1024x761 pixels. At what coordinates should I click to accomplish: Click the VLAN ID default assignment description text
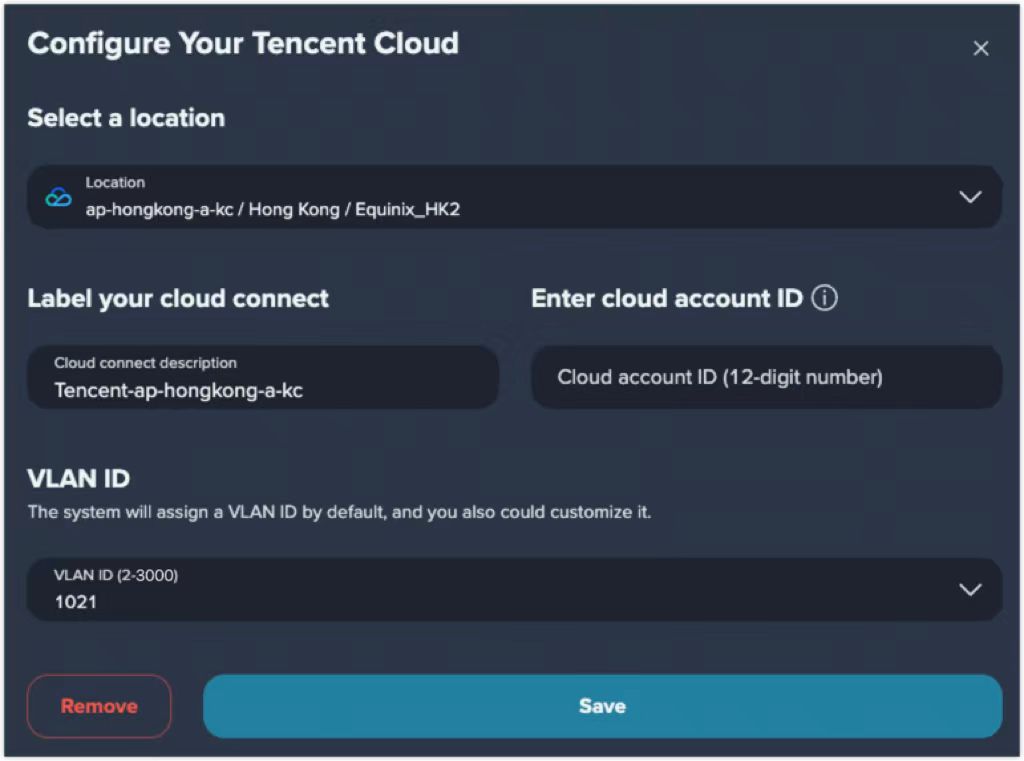(x=339, y=512)
